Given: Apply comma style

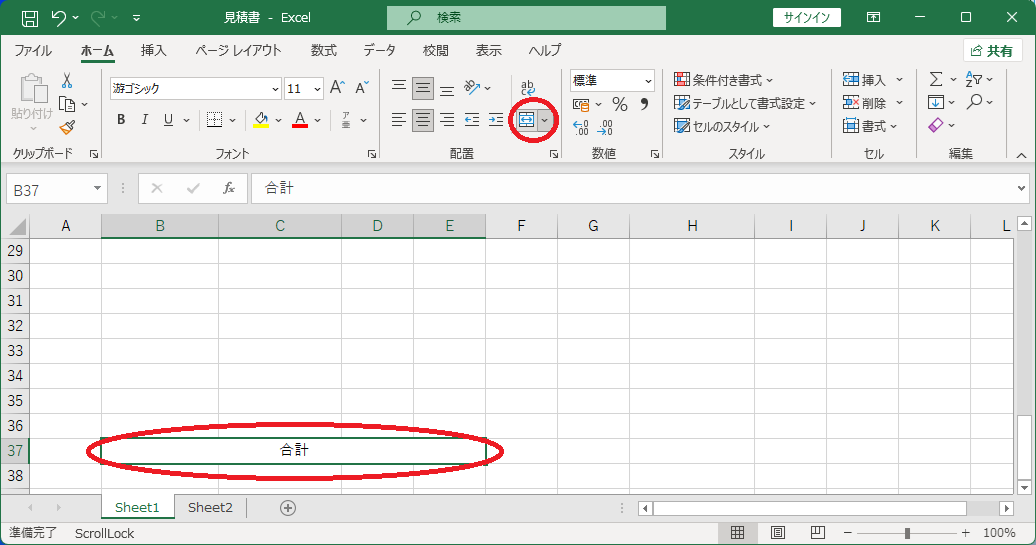Looking at the screenshot, I should (644, 104).
